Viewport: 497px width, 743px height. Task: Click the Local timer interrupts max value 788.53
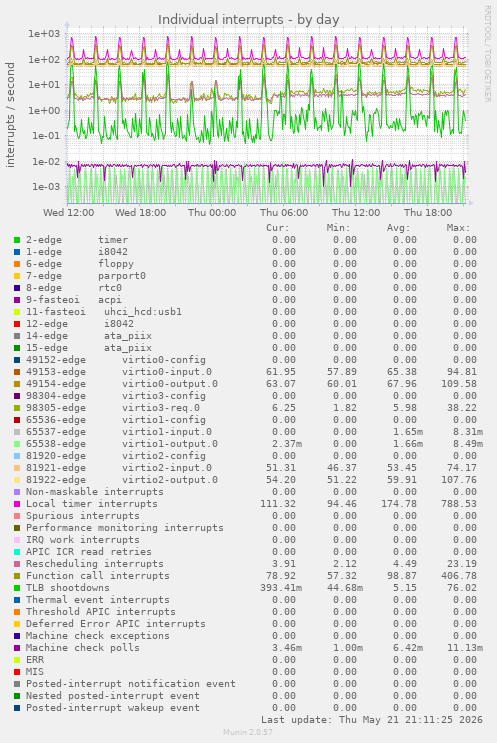pos(459,504)
